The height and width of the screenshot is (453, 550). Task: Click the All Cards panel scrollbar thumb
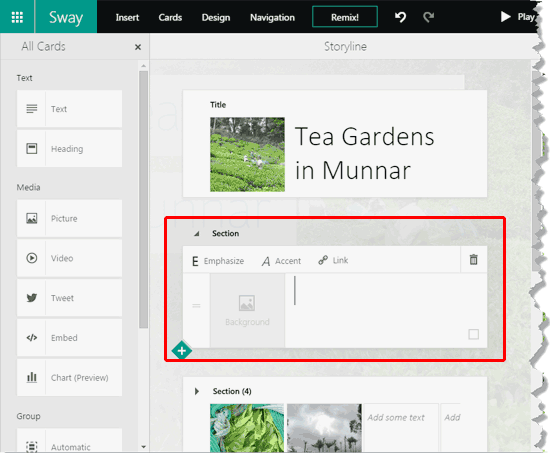tap(143, 199)
